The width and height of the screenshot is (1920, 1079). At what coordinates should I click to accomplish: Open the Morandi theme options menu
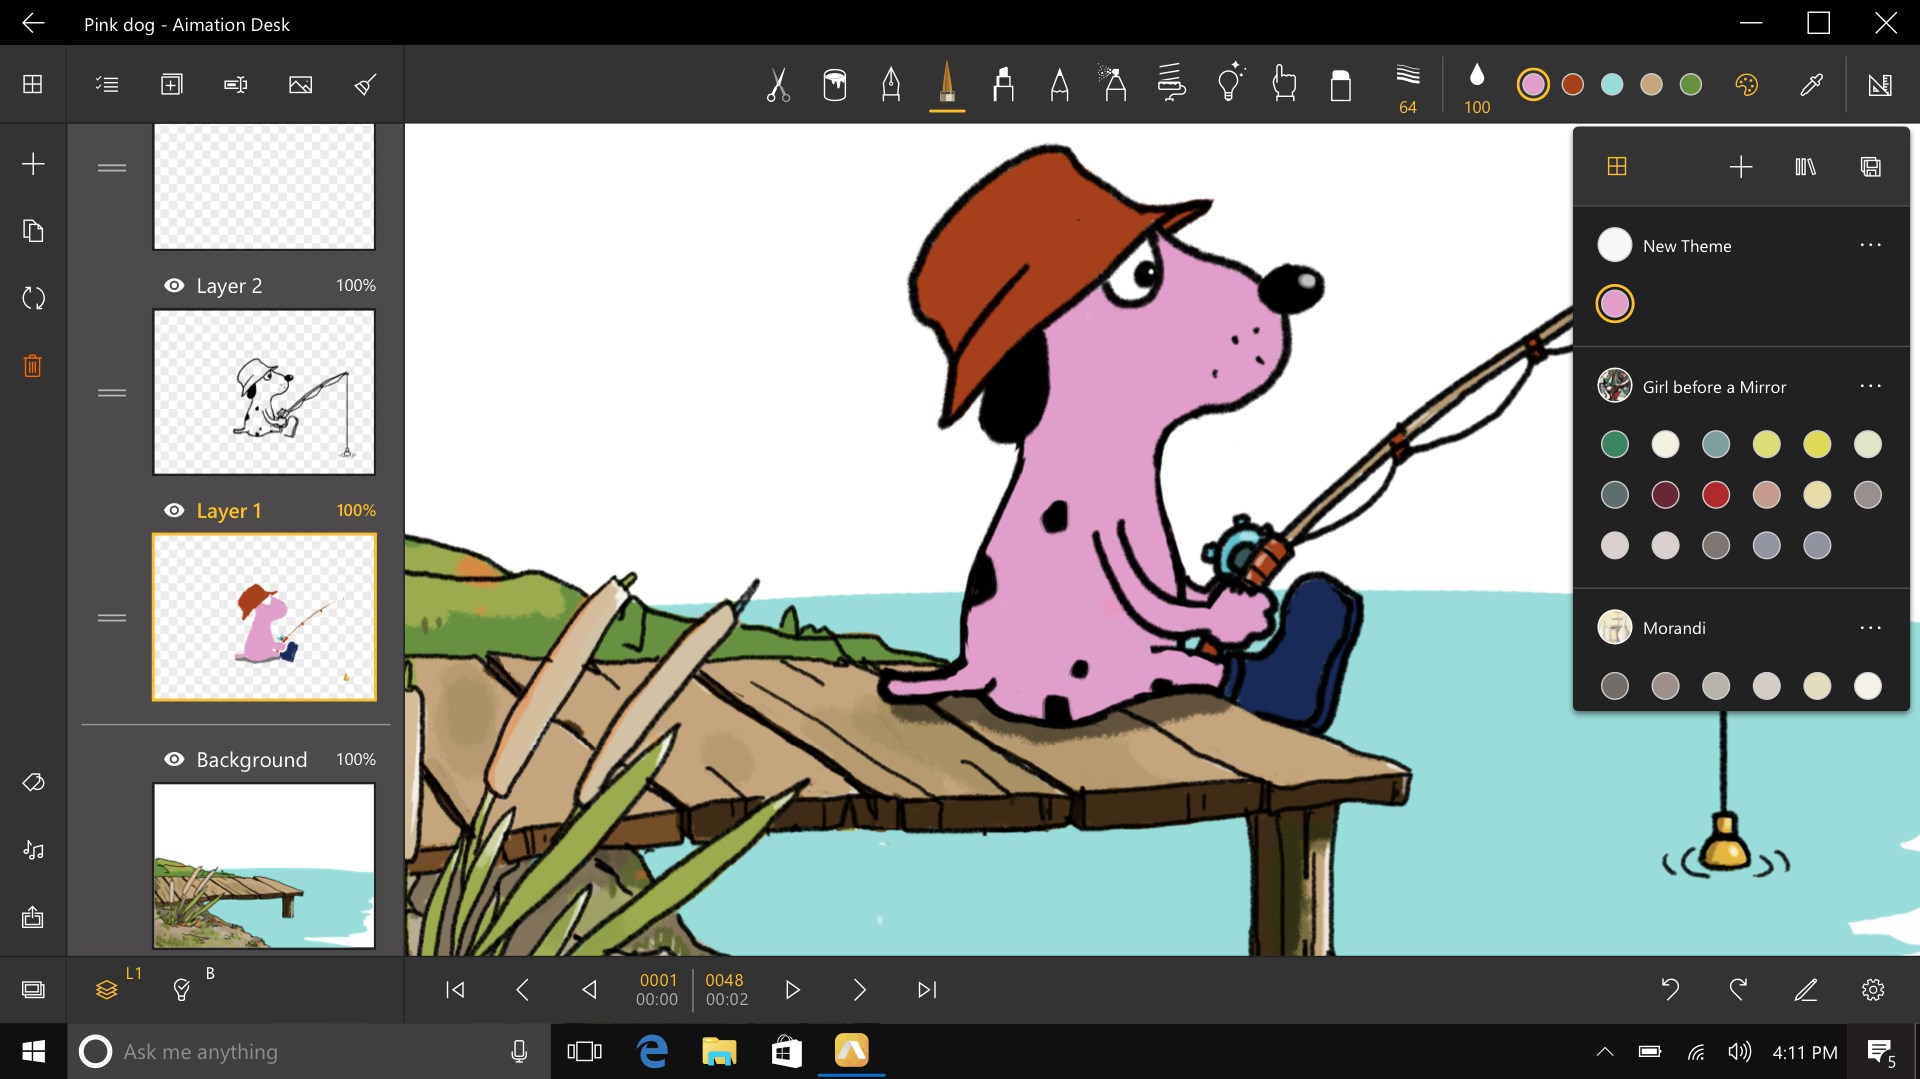click(1871, 627)
